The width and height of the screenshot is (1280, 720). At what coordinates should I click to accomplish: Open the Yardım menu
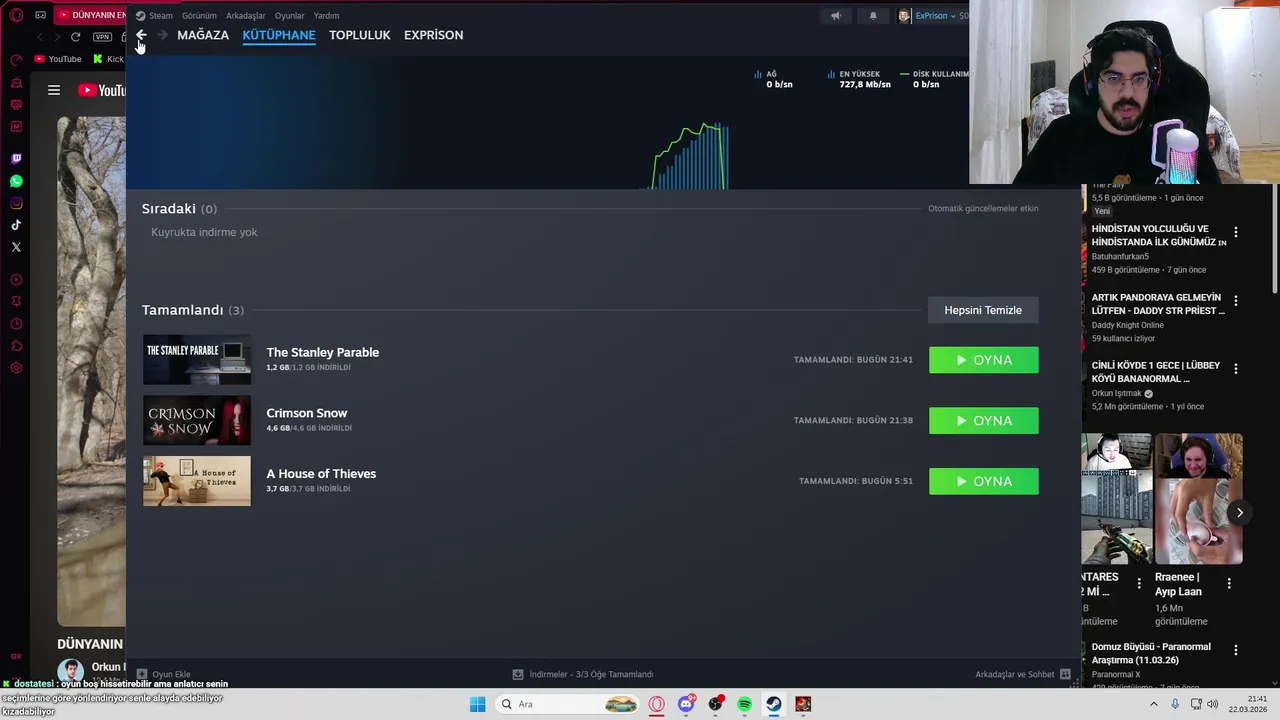(326, 16)
